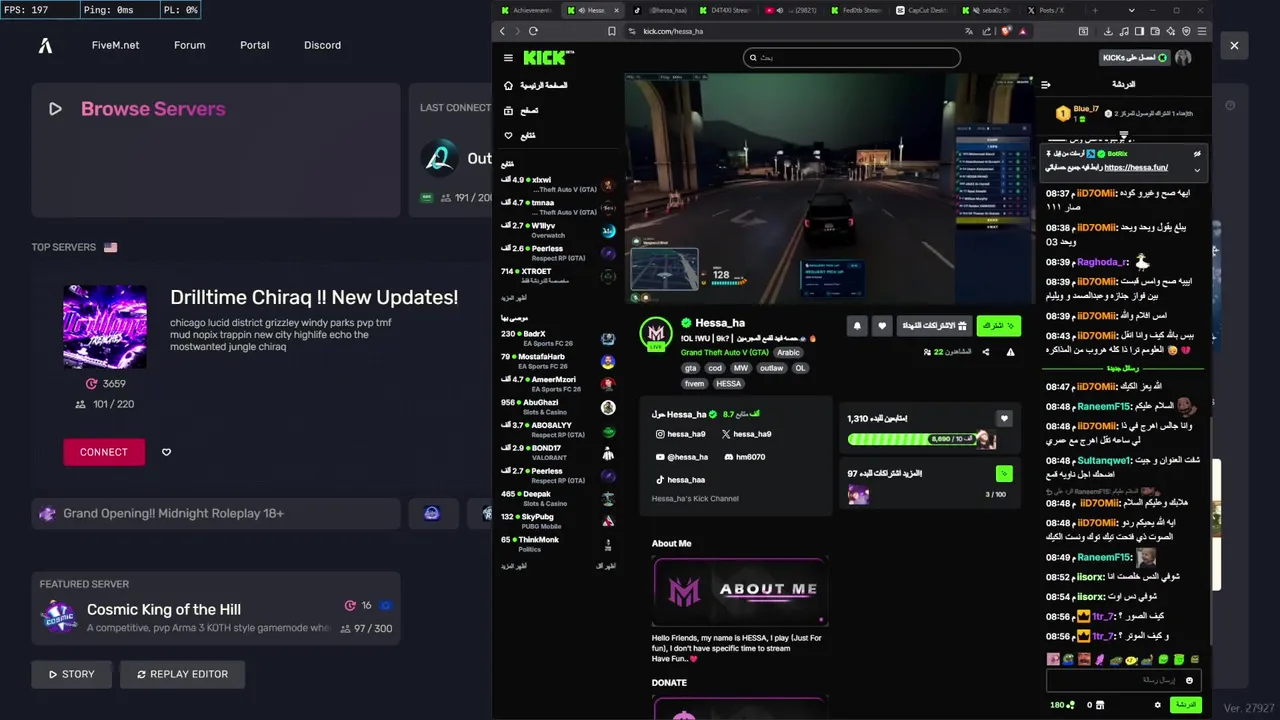The image size is (1280, 720).
Task: Open @hessa_ha YouTube link
Action: (x=681, y=457)
